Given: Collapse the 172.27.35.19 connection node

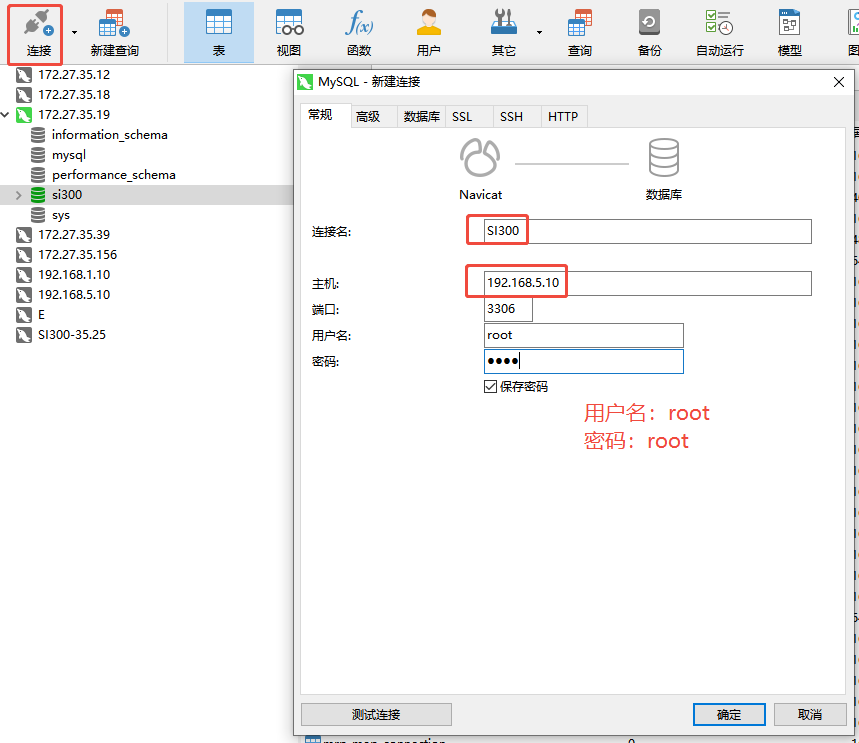Looking at the screenshot, I should (5, 115).
